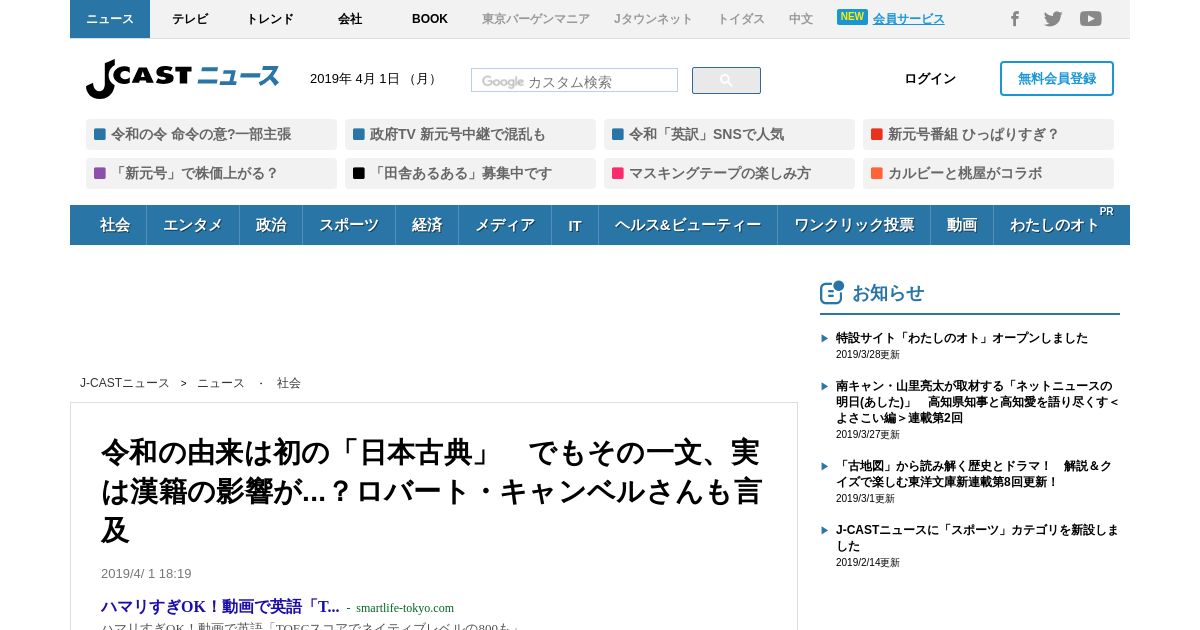The image size is (1200, 630).
Task: Open topic 政府TV 新元号中継で混乱も
Action: [x=470, y=134]
